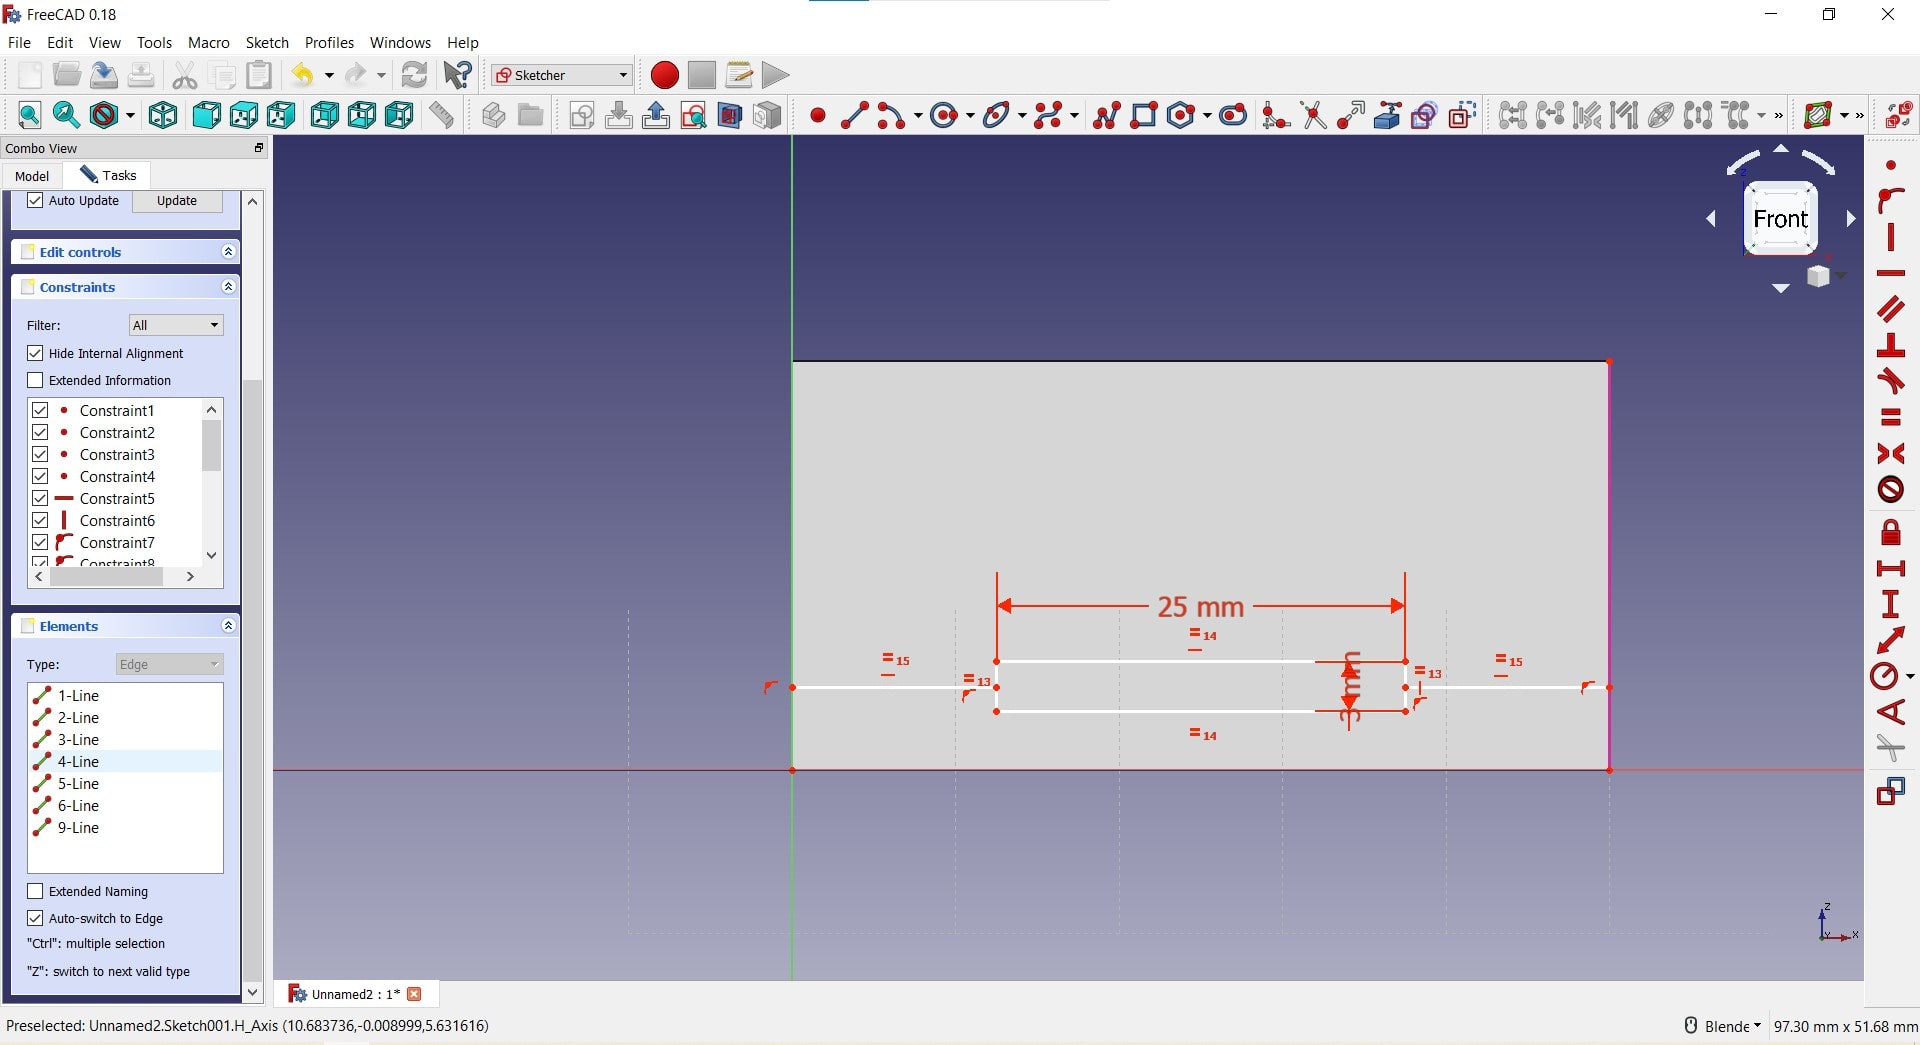Screen dimensions: 1920x1045
Task: Switch to isometric view icon
Action: 163,116
